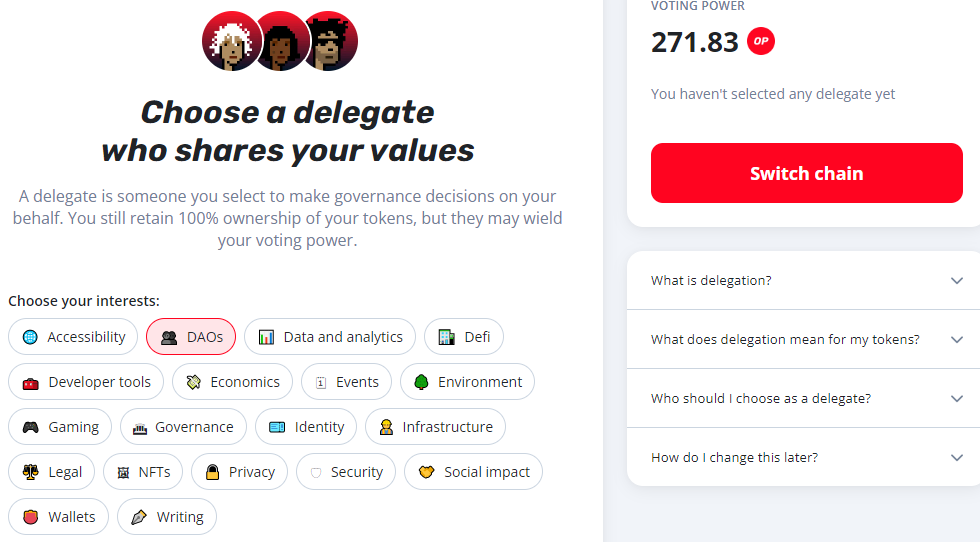Expand What does delegation mean for my tokens
Viewport: 980px width, 542px height.
coord(803,339)
